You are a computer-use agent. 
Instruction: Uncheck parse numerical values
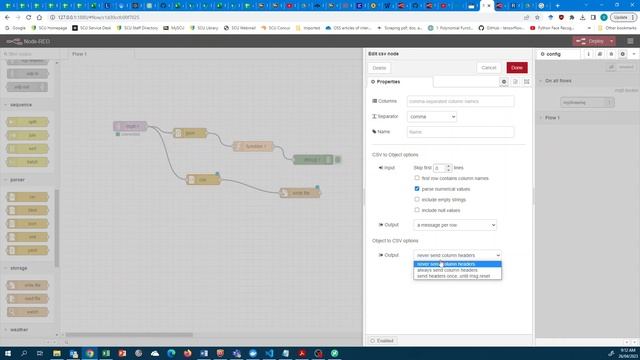coord(417,189)
